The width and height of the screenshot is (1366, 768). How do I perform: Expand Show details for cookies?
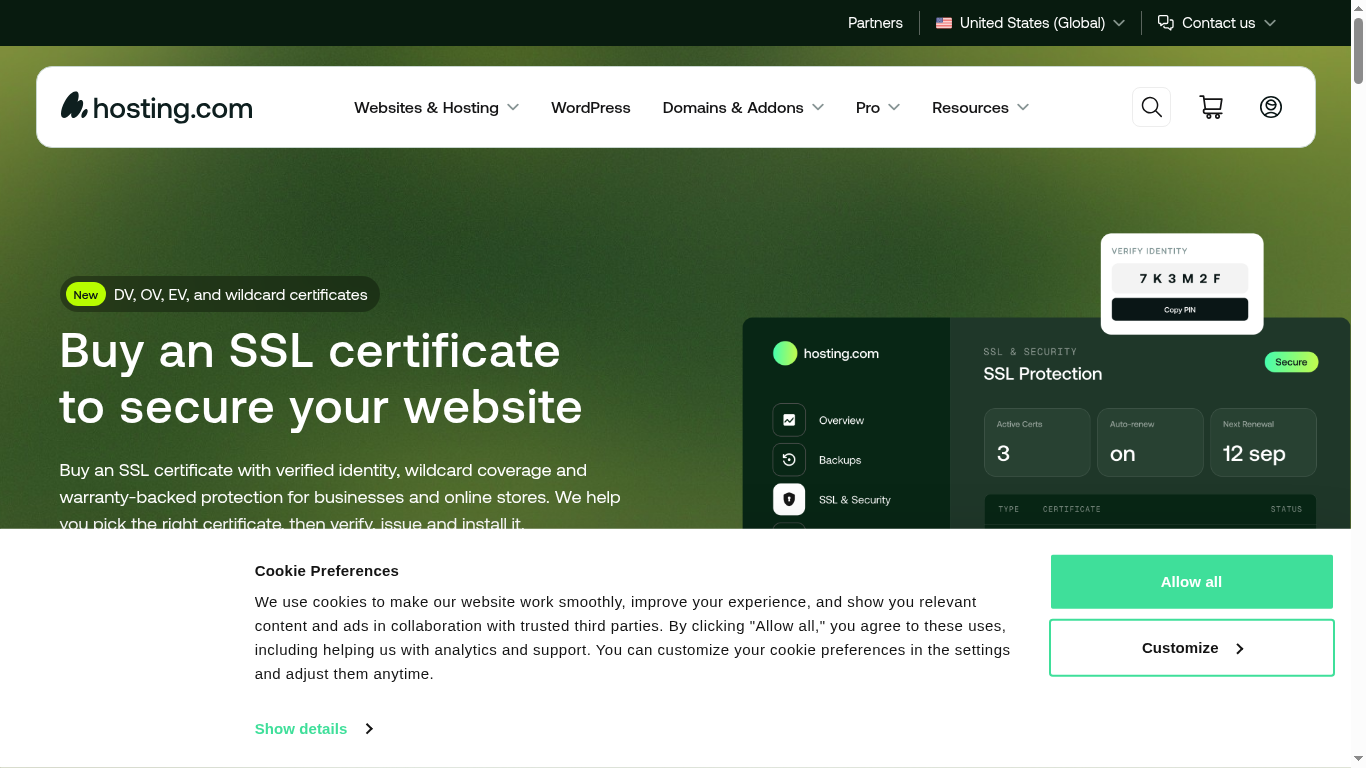tap(314, 729)
